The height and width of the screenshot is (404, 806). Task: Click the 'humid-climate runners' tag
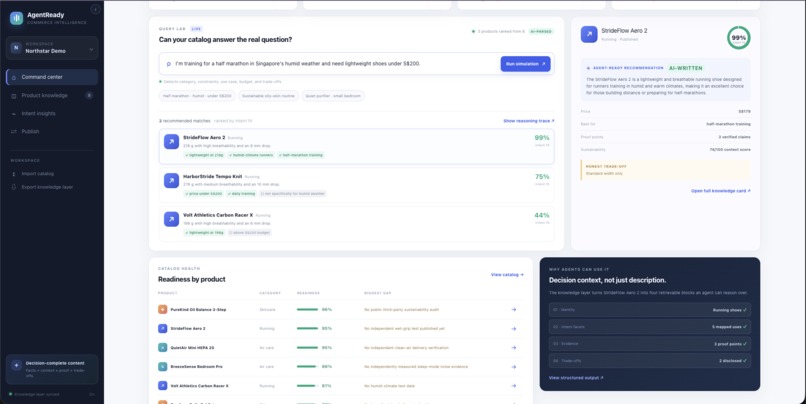(x=251, y=155)
